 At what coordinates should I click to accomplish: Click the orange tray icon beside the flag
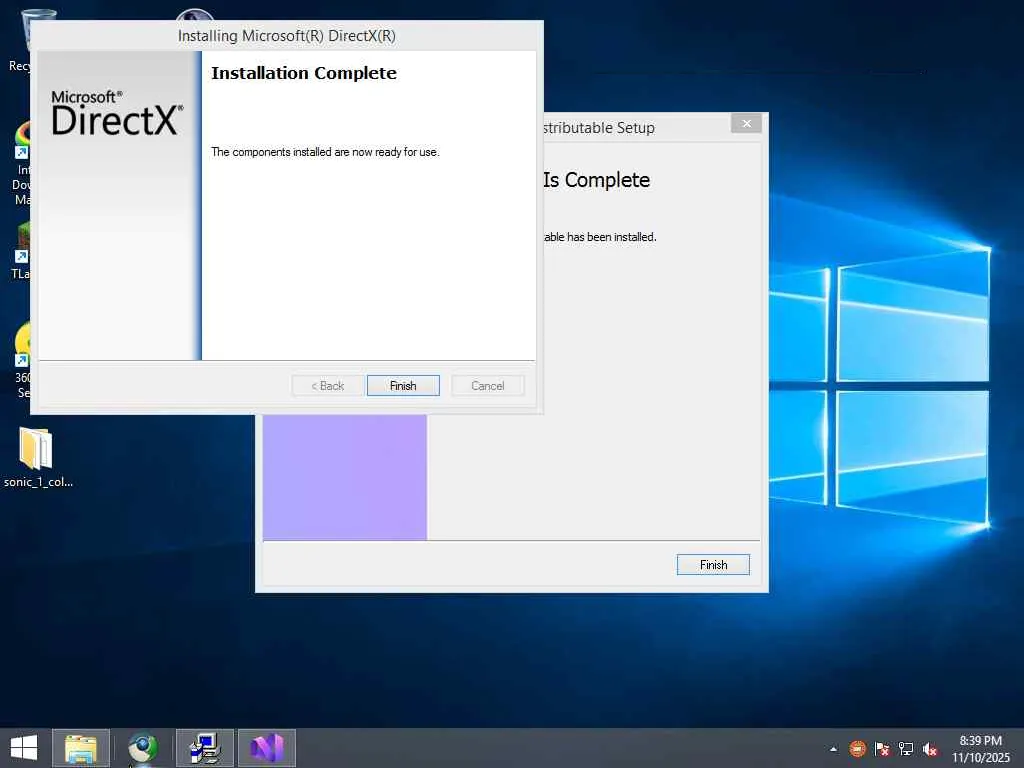click(857, 748)
